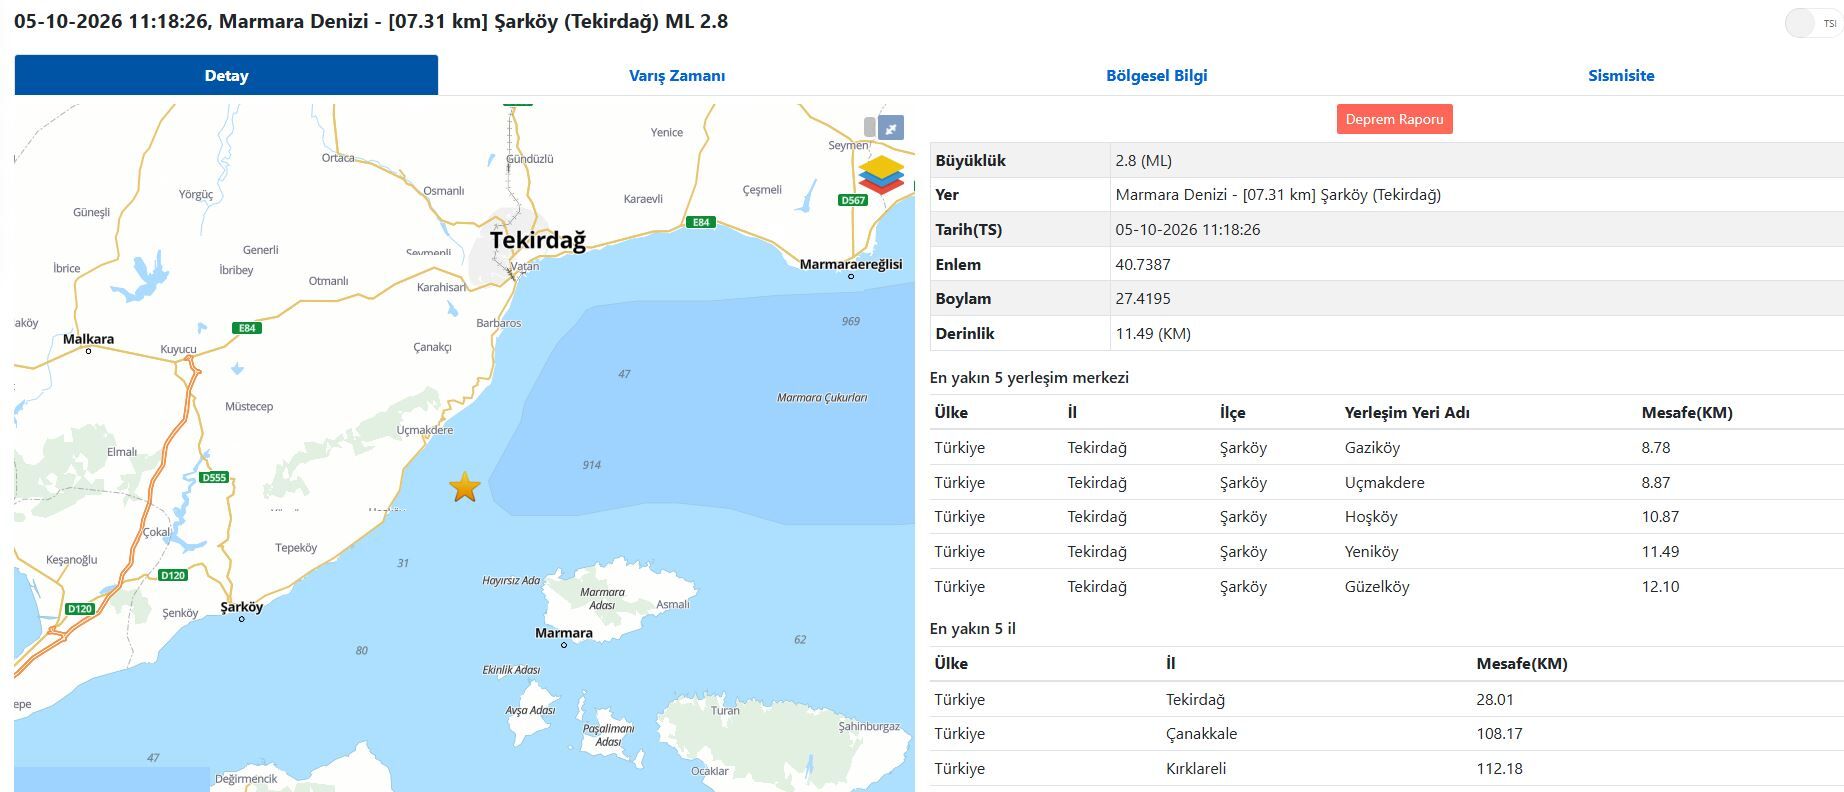Click the 28.01 distance for Tekirdağ province
Screen dimensions: 1844x792
pos(1495,699)
